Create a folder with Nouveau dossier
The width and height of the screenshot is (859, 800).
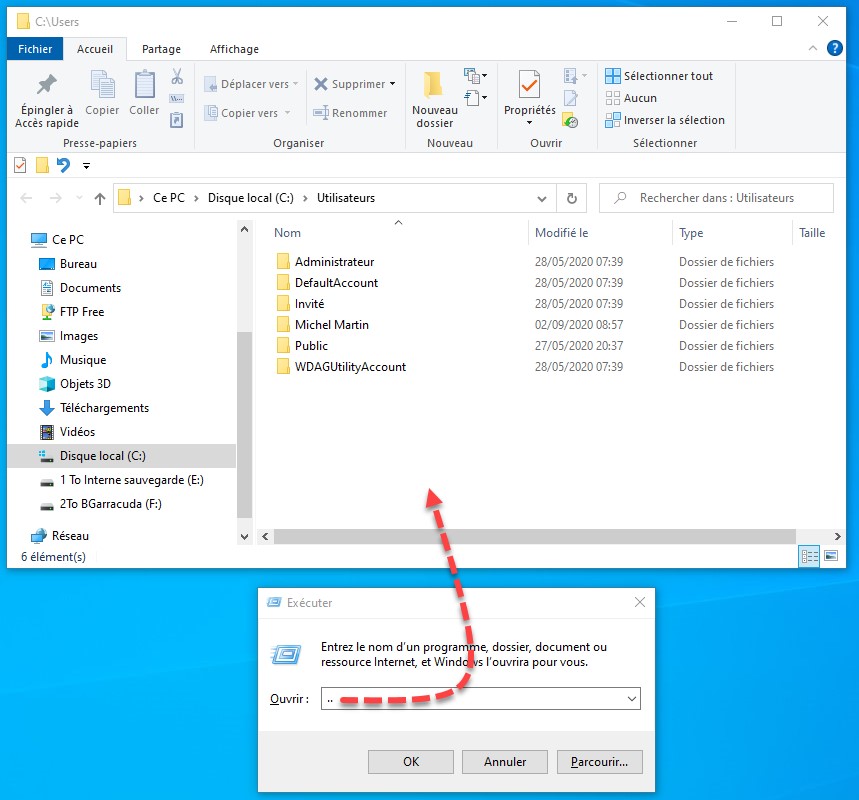tap(434, 98)
